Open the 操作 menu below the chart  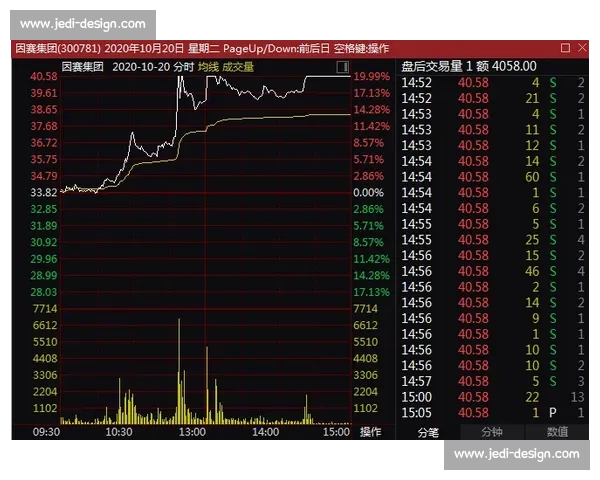370,432
